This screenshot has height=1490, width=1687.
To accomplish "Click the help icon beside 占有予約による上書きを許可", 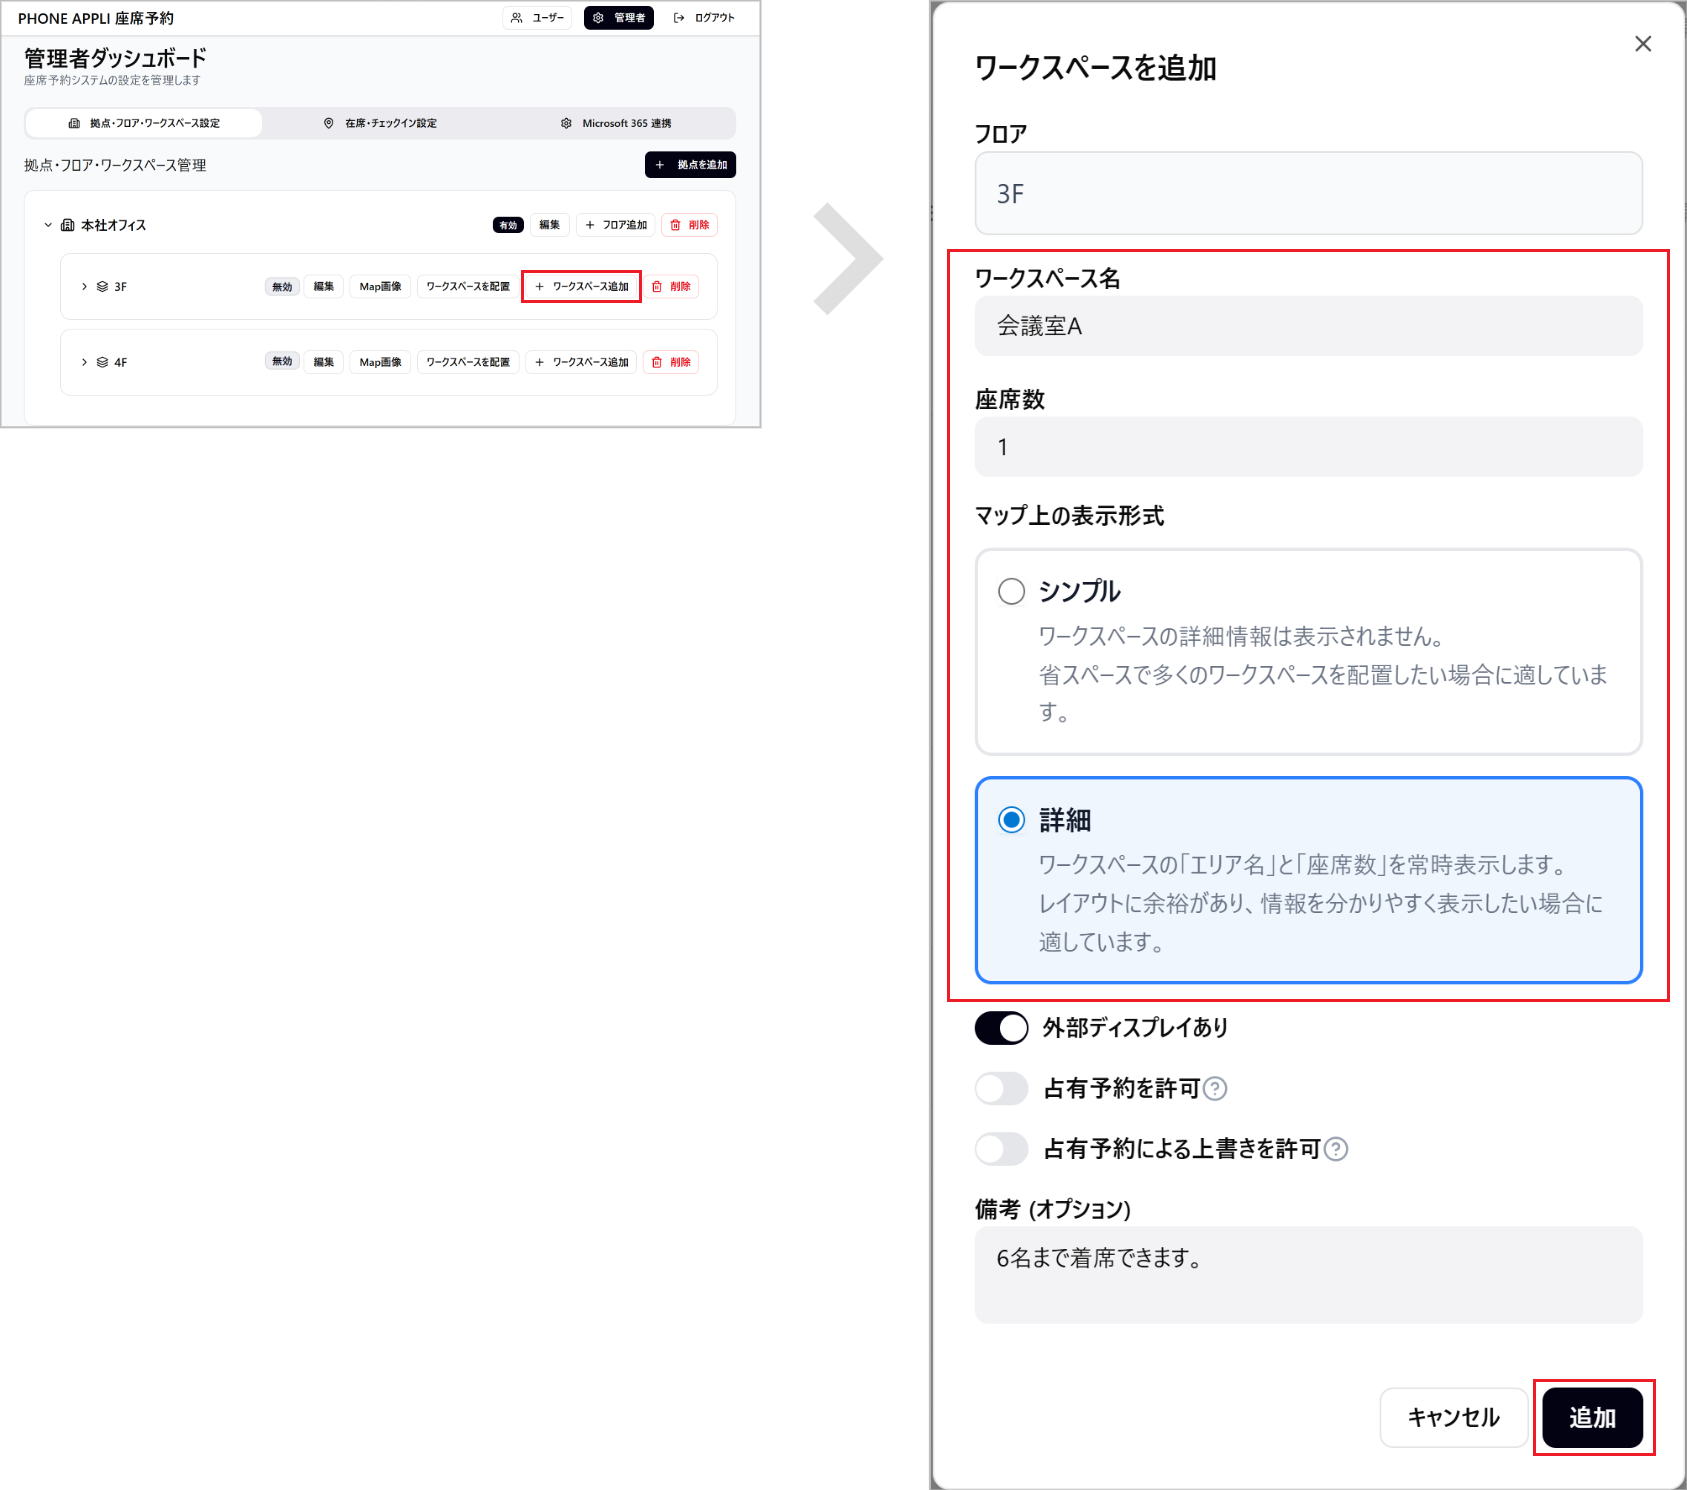I will (1336, 1149).
